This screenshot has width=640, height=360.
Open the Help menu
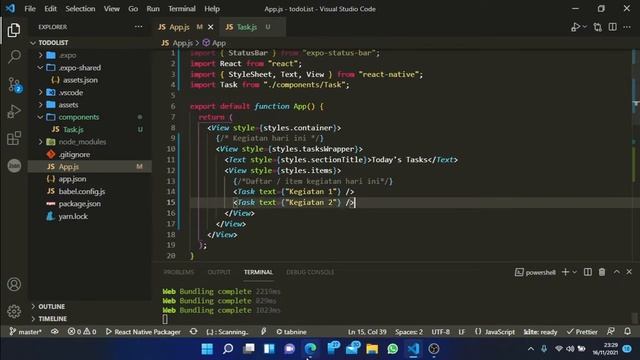tap(212, 9)
